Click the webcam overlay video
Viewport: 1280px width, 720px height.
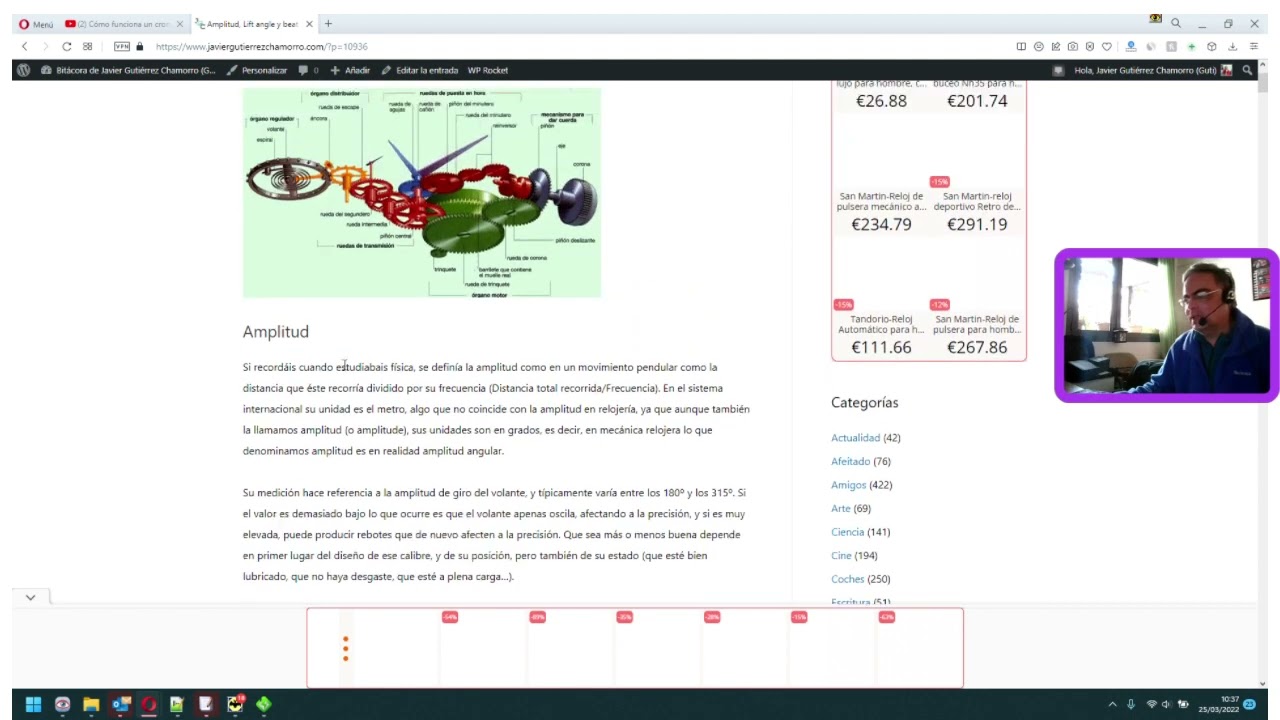pyautogui.click(x=1167, y=326)
